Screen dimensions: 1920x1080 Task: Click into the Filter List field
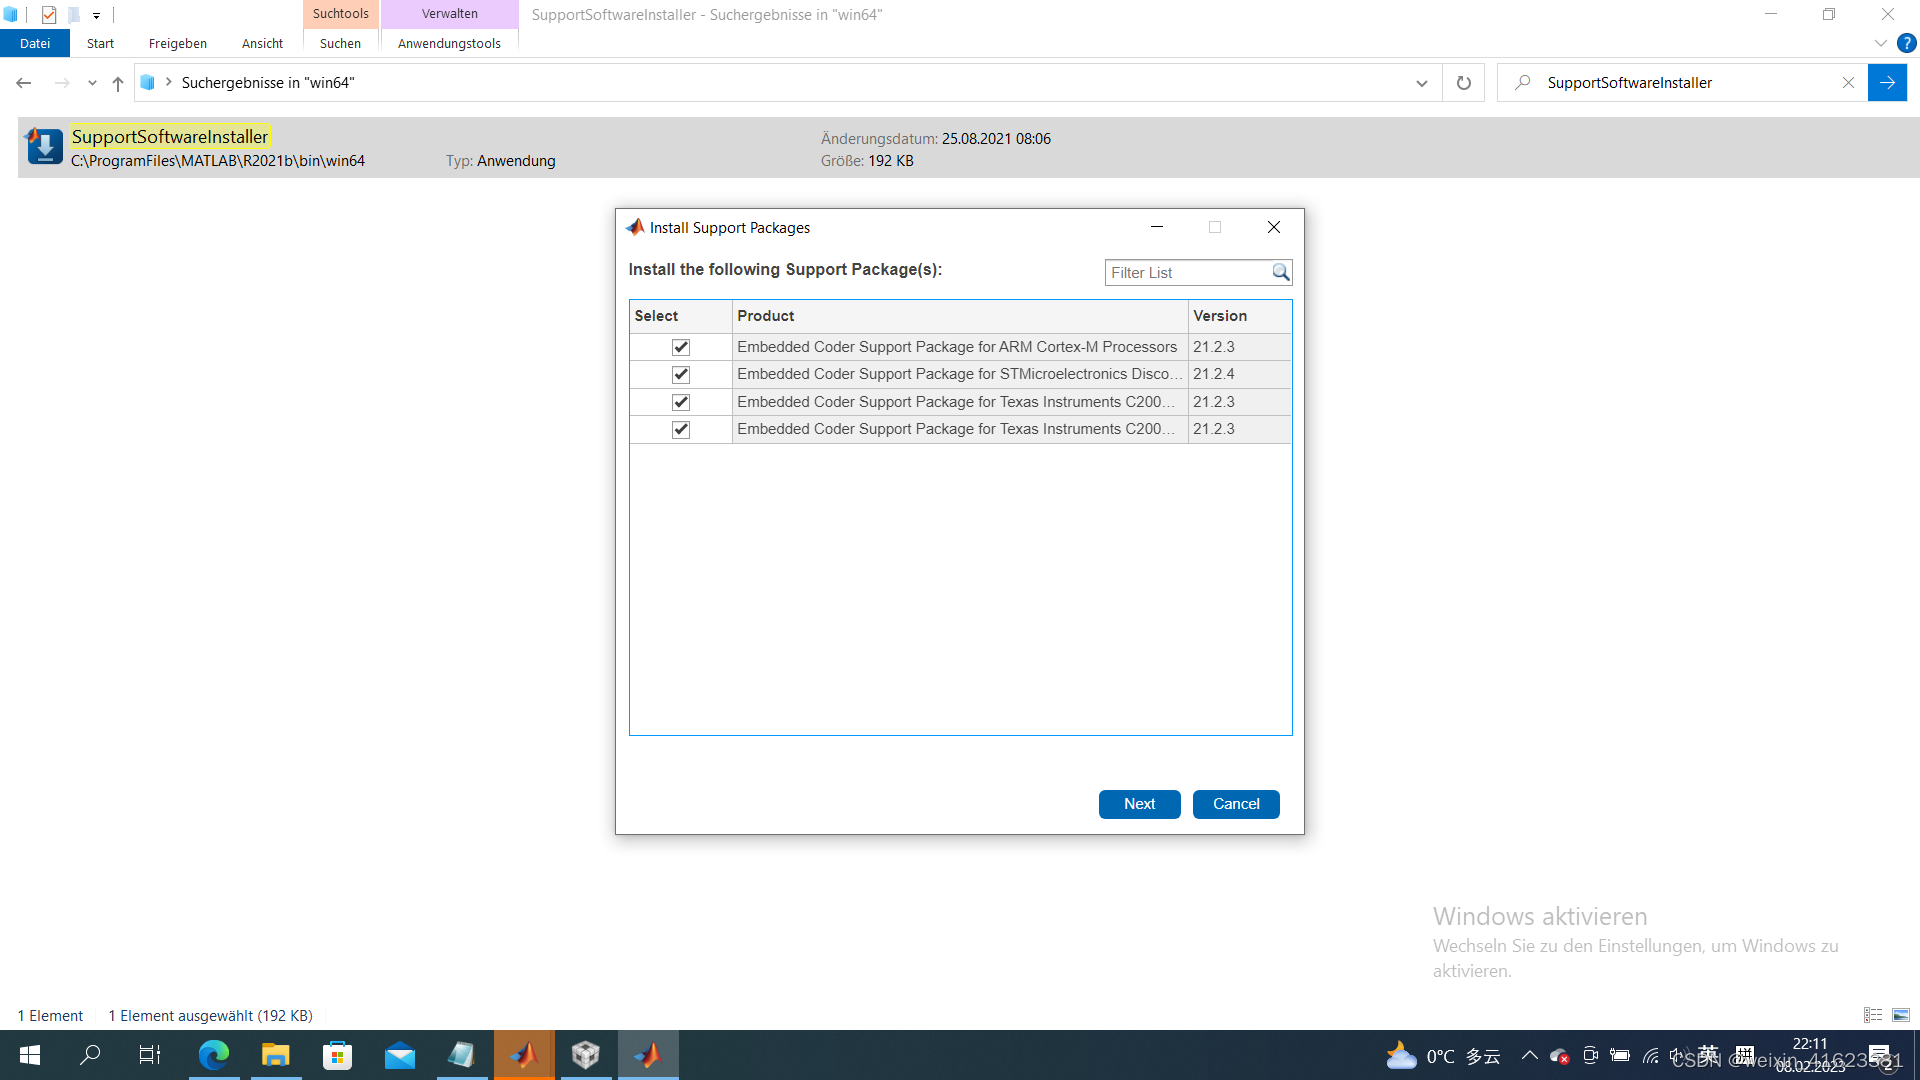coord(1186,272)
